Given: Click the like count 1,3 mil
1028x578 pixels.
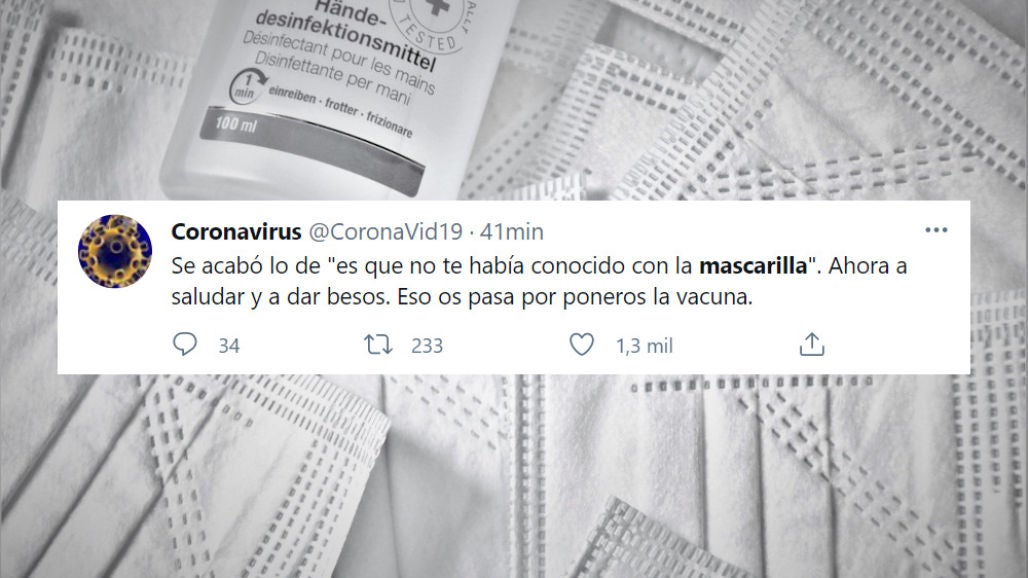Looking at the screenshot, I should pos(644,346).
